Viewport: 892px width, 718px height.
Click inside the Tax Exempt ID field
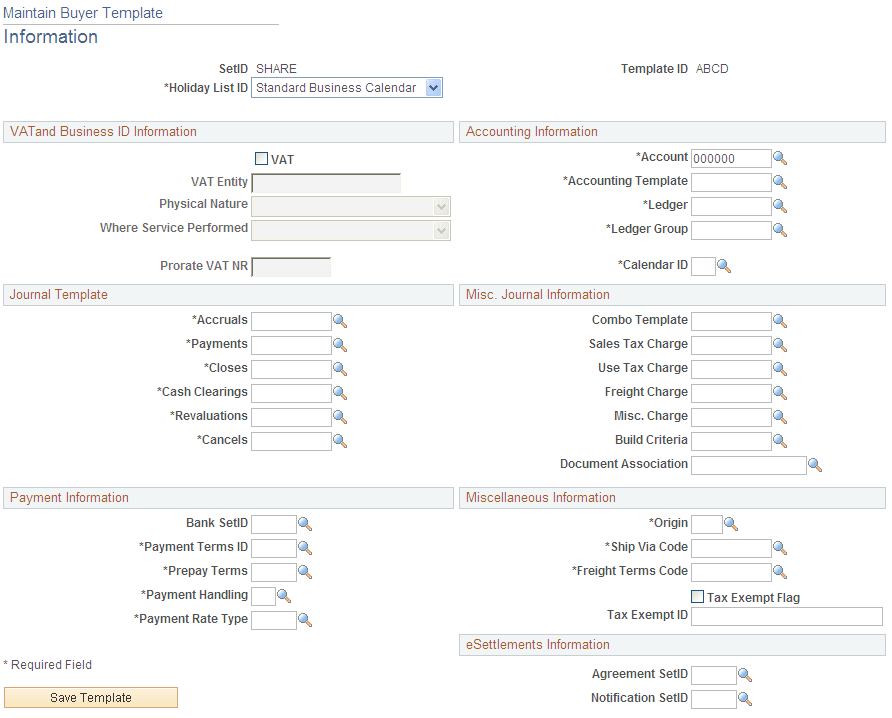tap(786, 616)
